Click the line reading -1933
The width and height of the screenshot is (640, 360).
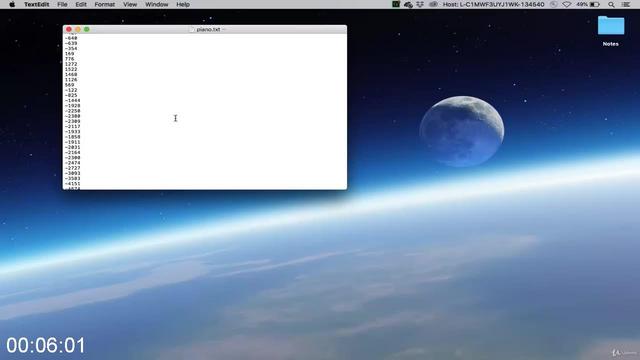(x=72, y=132)
